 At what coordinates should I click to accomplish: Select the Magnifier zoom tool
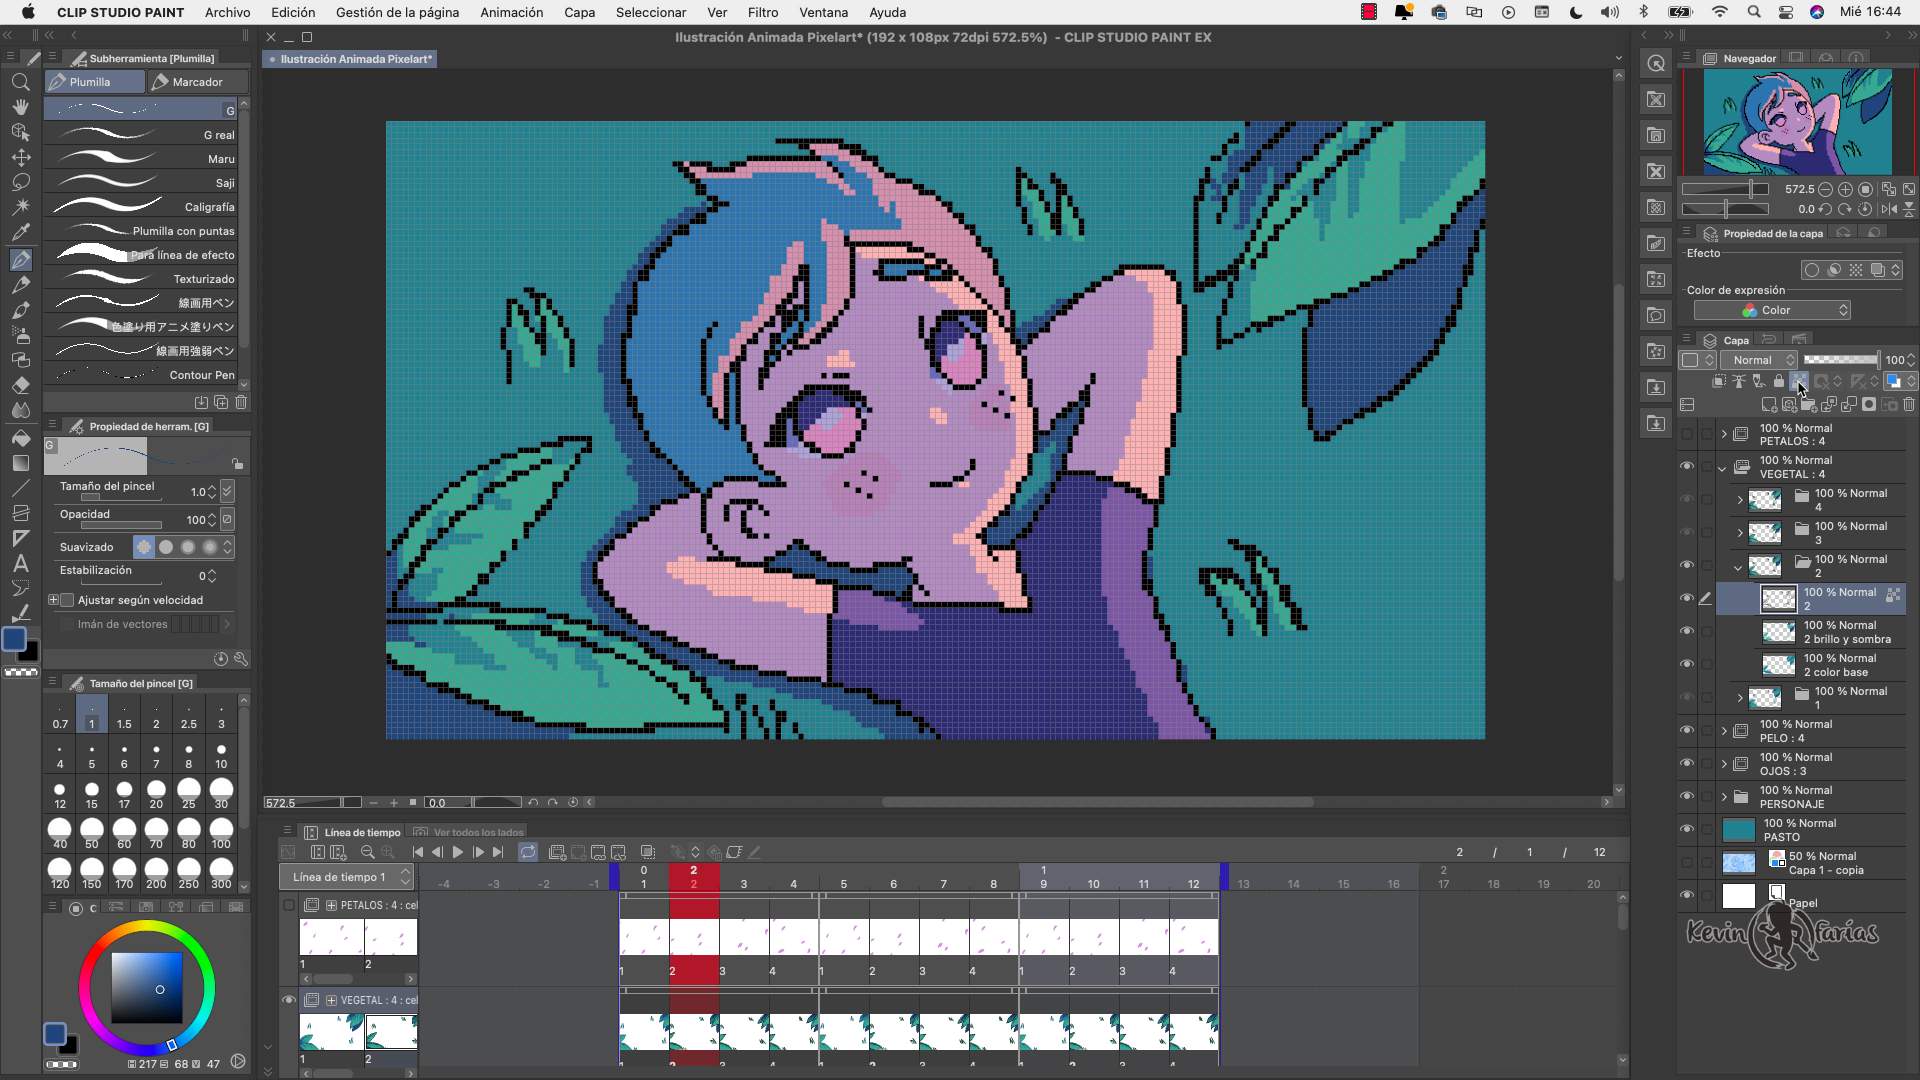(x=20, y=82)
